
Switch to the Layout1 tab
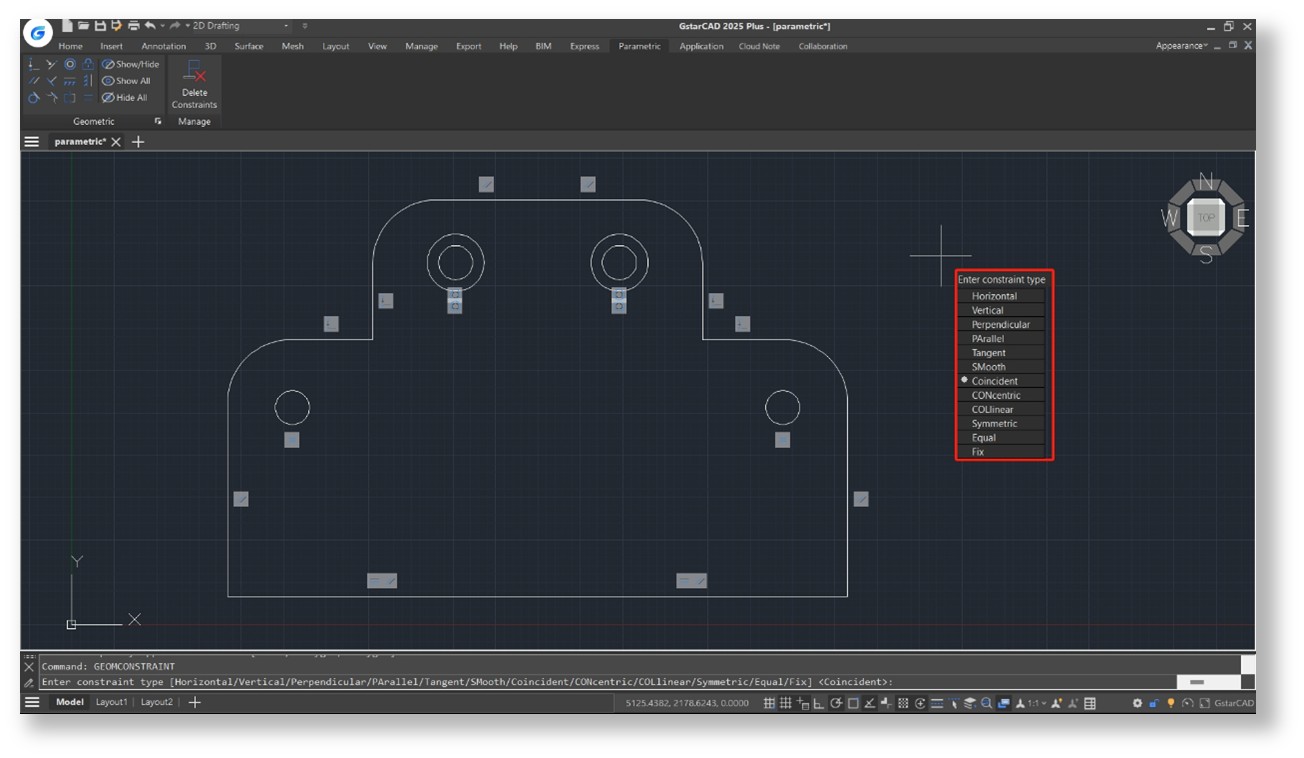tap(112, 702)
